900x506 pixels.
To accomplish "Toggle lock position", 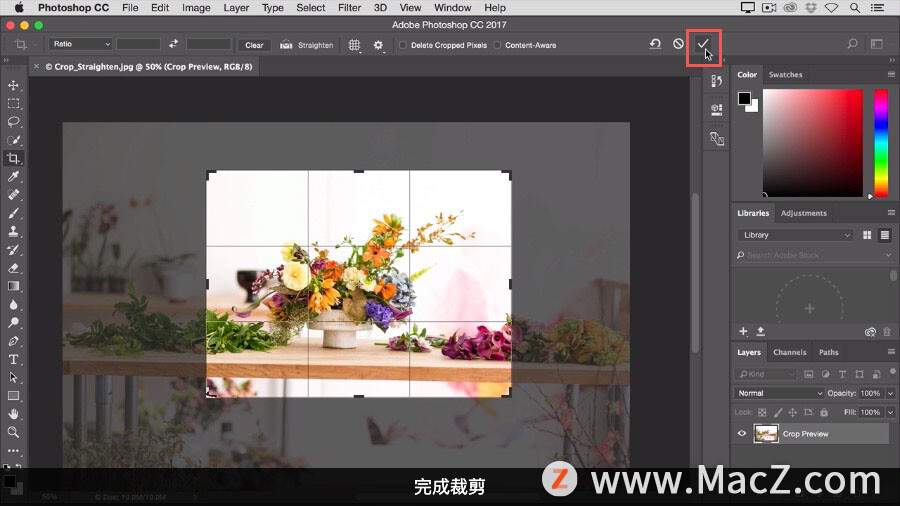I will [x=793, y=412].
